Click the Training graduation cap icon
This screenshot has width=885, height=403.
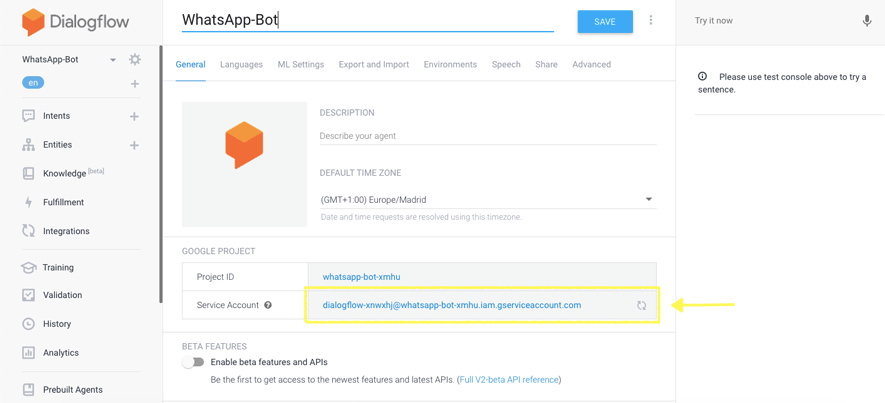(28, 268)
